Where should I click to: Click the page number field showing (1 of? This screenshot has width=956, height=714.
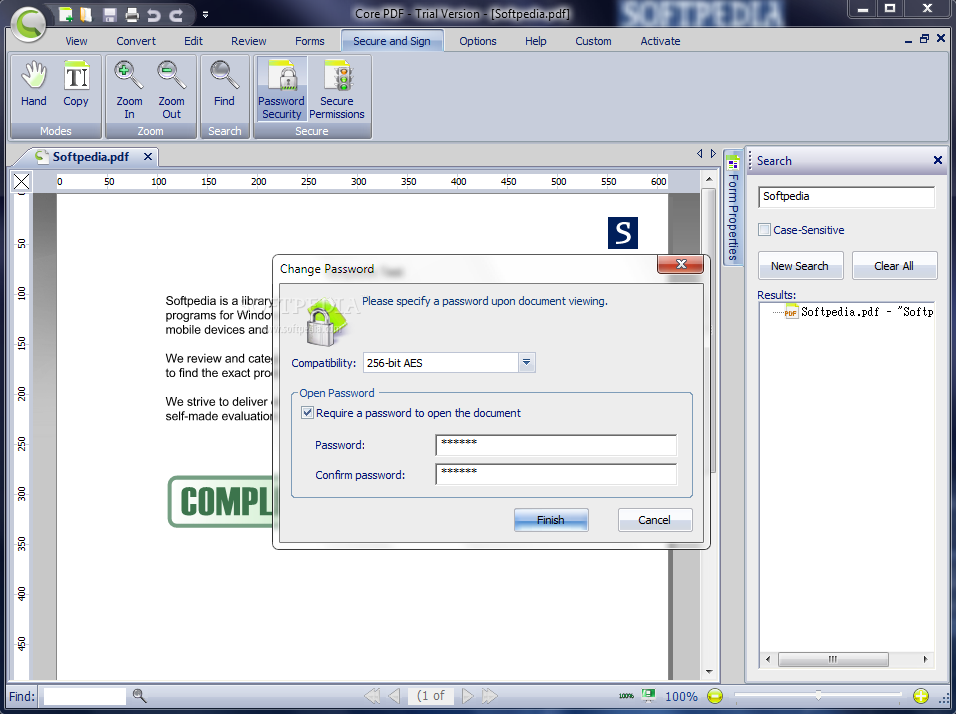[x=430, y=696]
